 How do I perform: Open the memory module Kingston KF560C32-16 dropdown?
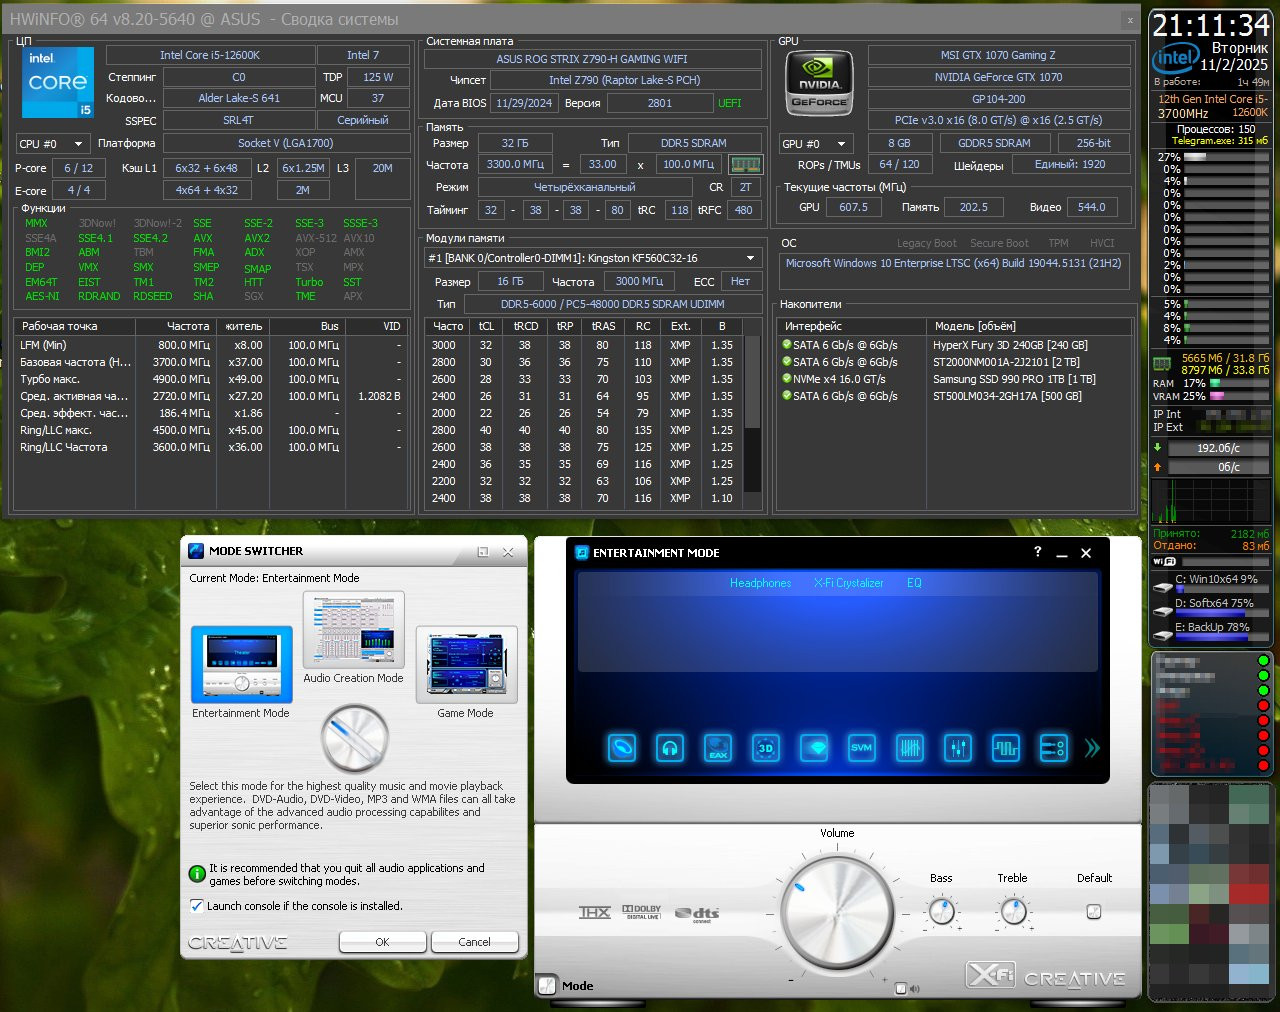(x=593, y=258)
